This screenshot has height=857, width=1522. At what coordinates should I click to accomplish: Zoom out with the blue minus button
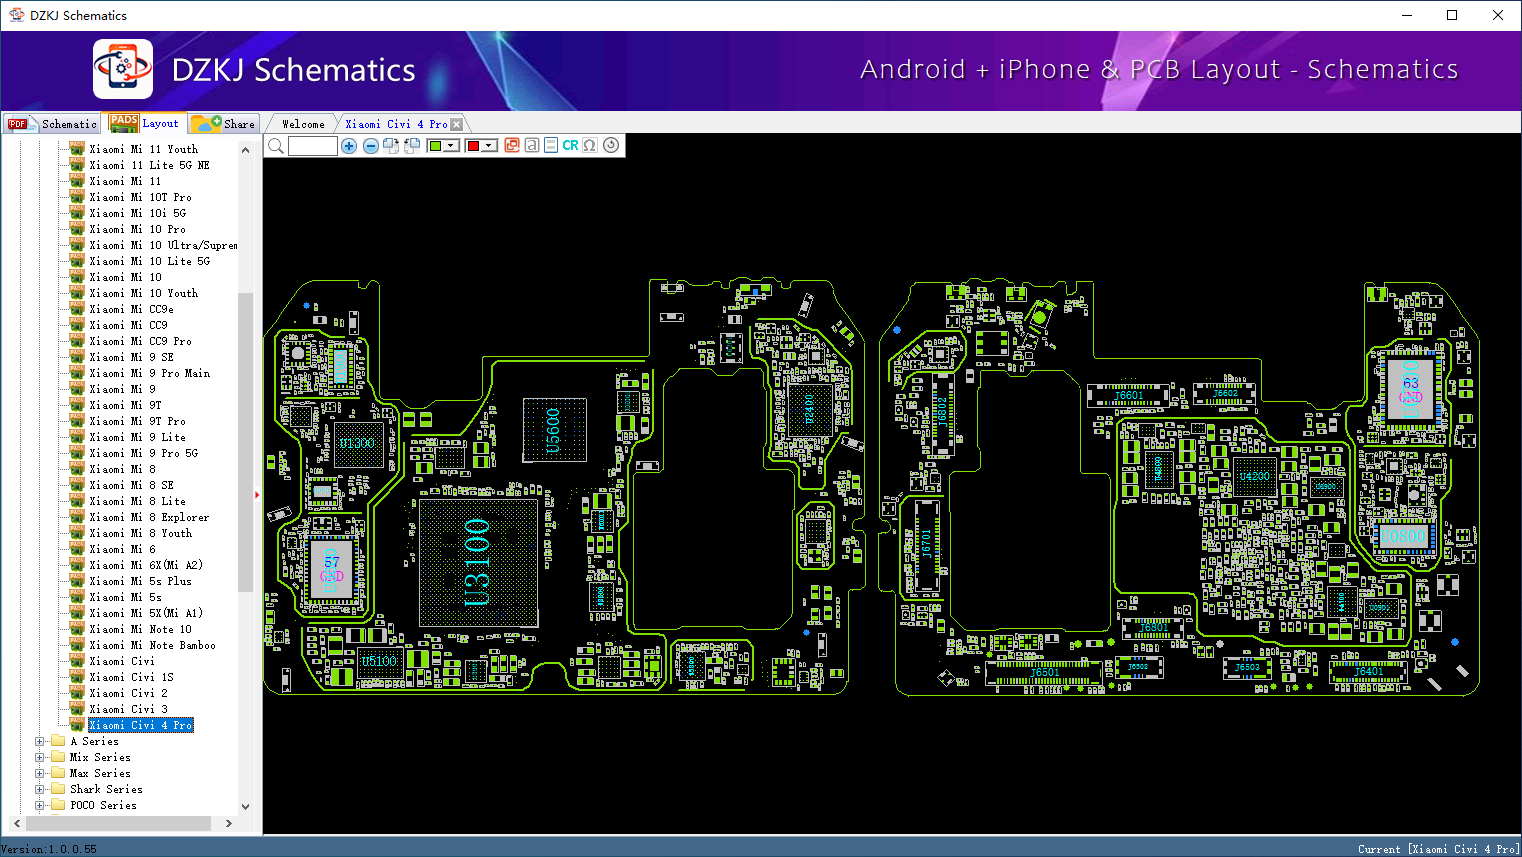click(x=371, y=146)
